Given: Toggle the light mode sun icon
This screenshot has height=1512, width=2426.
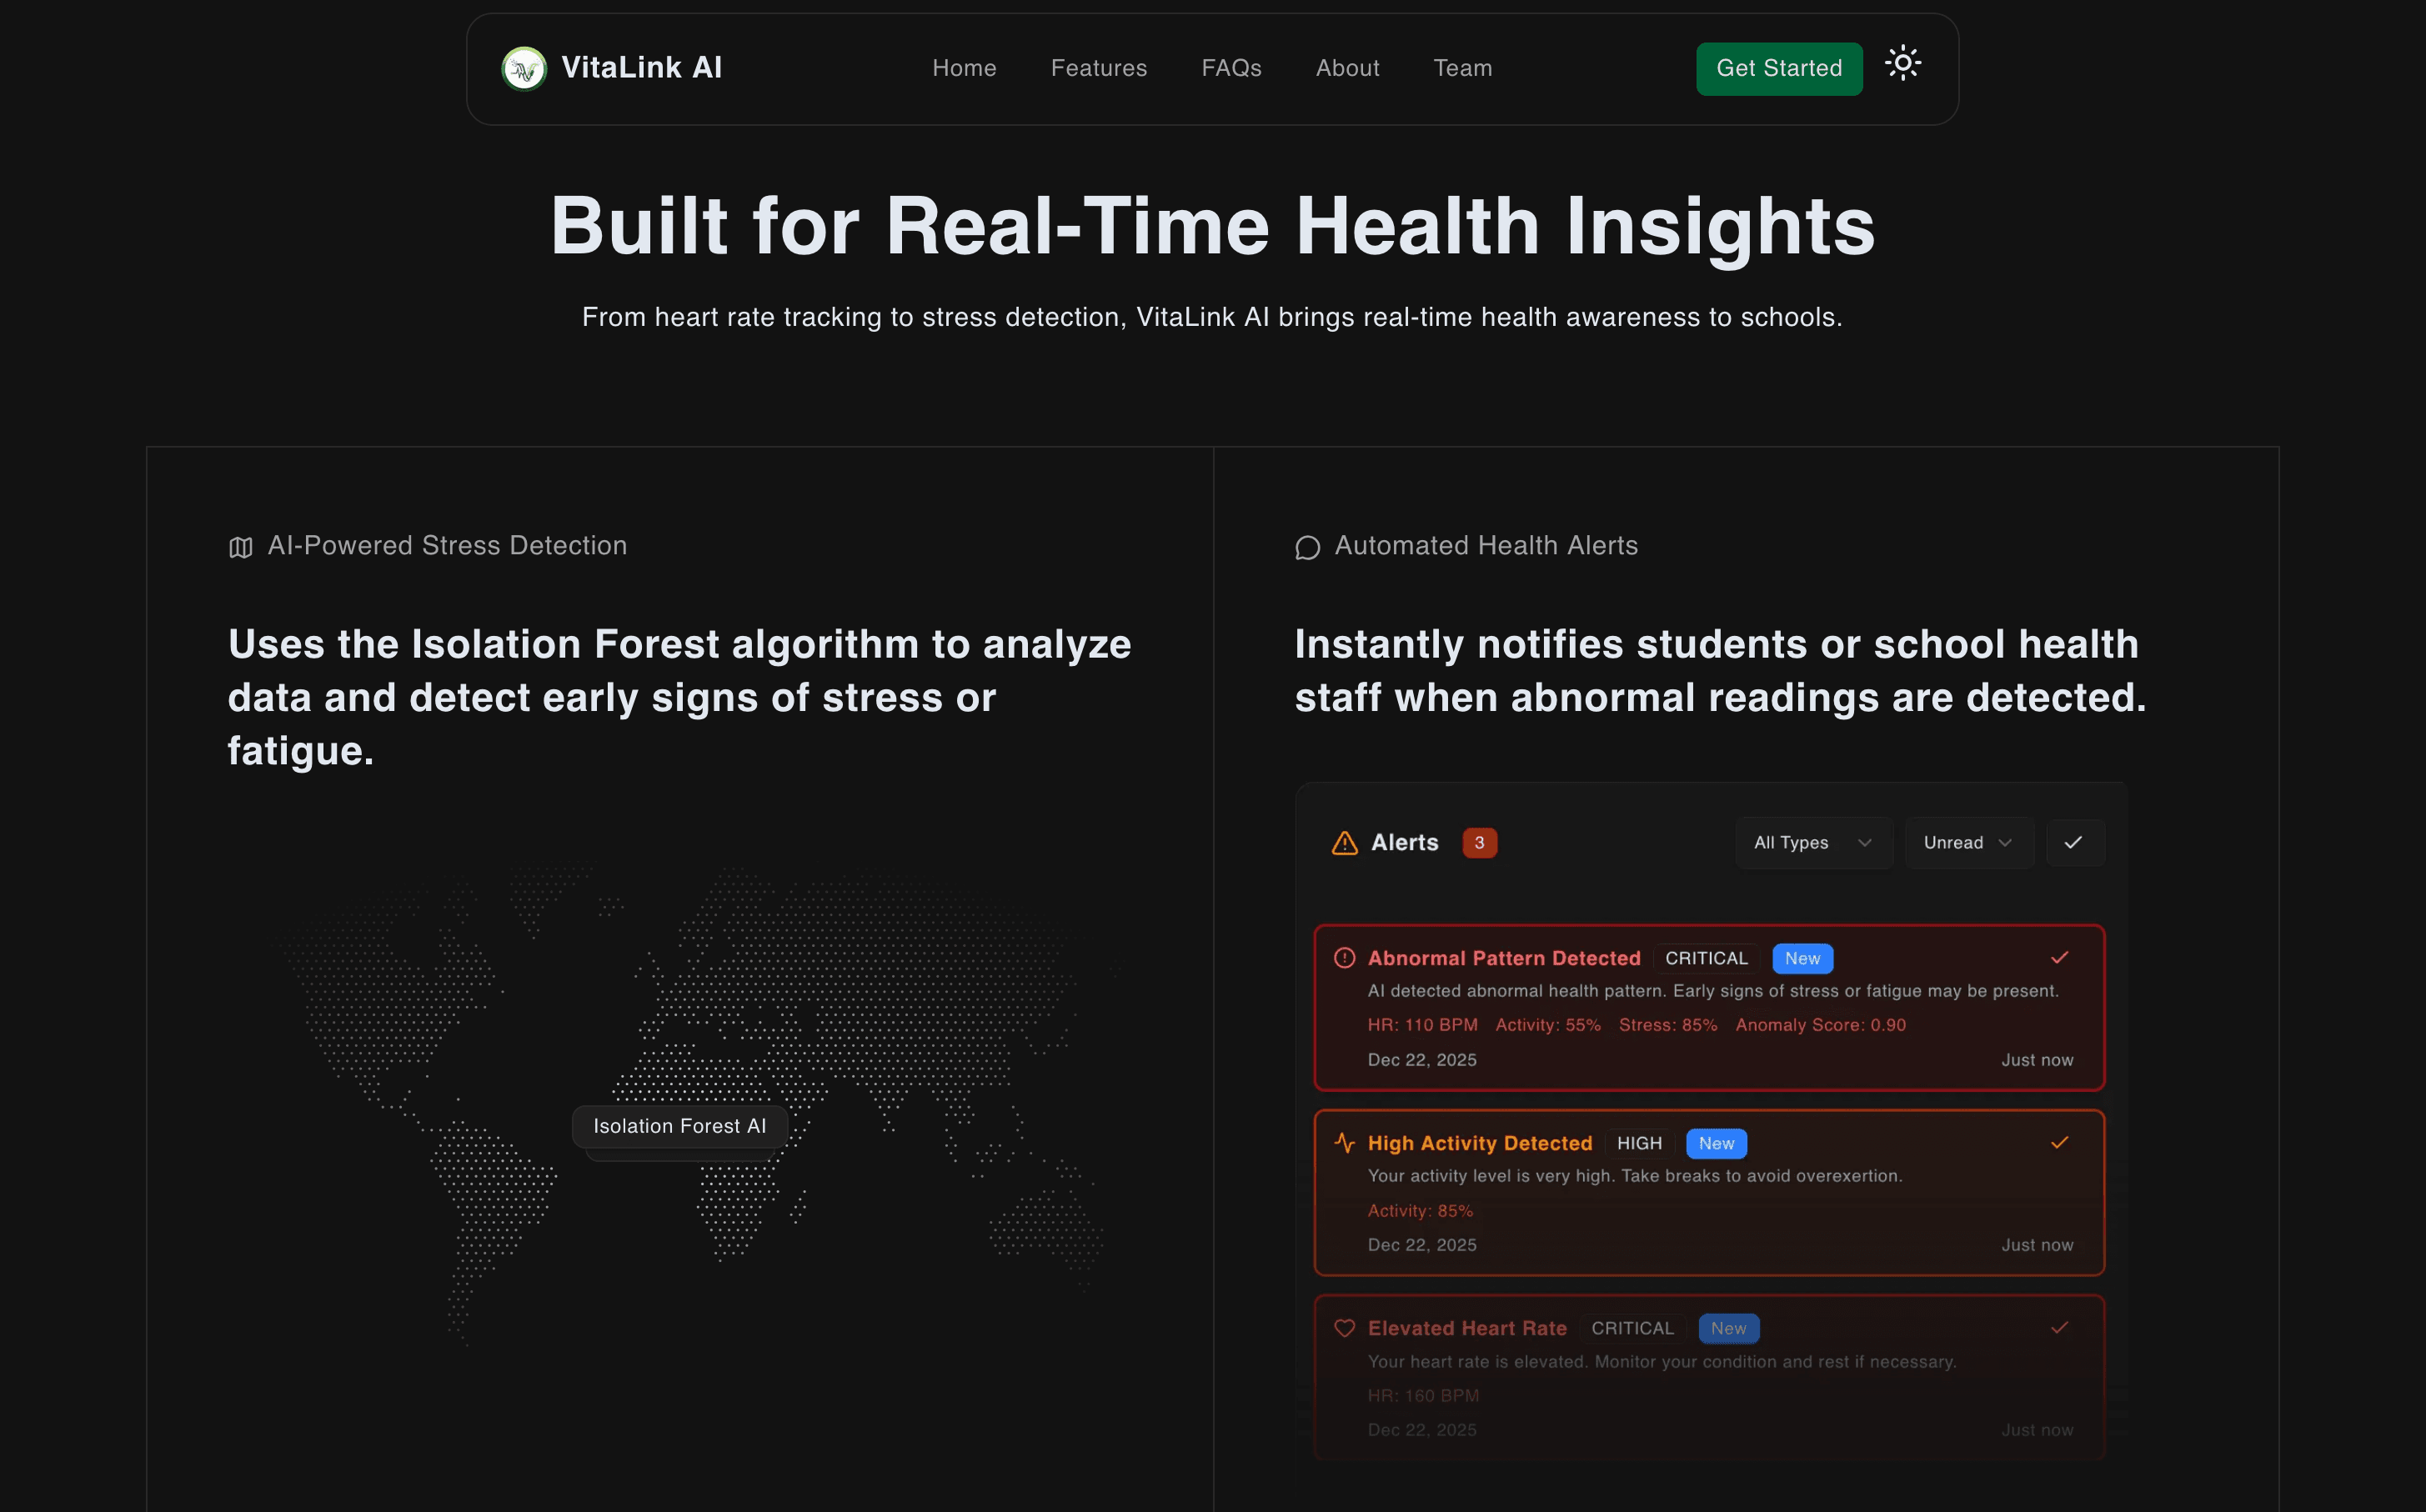Looking at the screenshot, I should pyautogui.click(x=1902, y=64).
